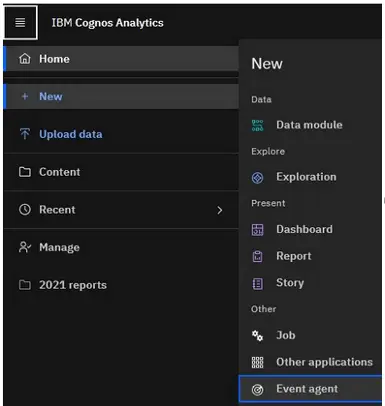
Task: Click the Event agent target icon
Action: pos(257,389)
